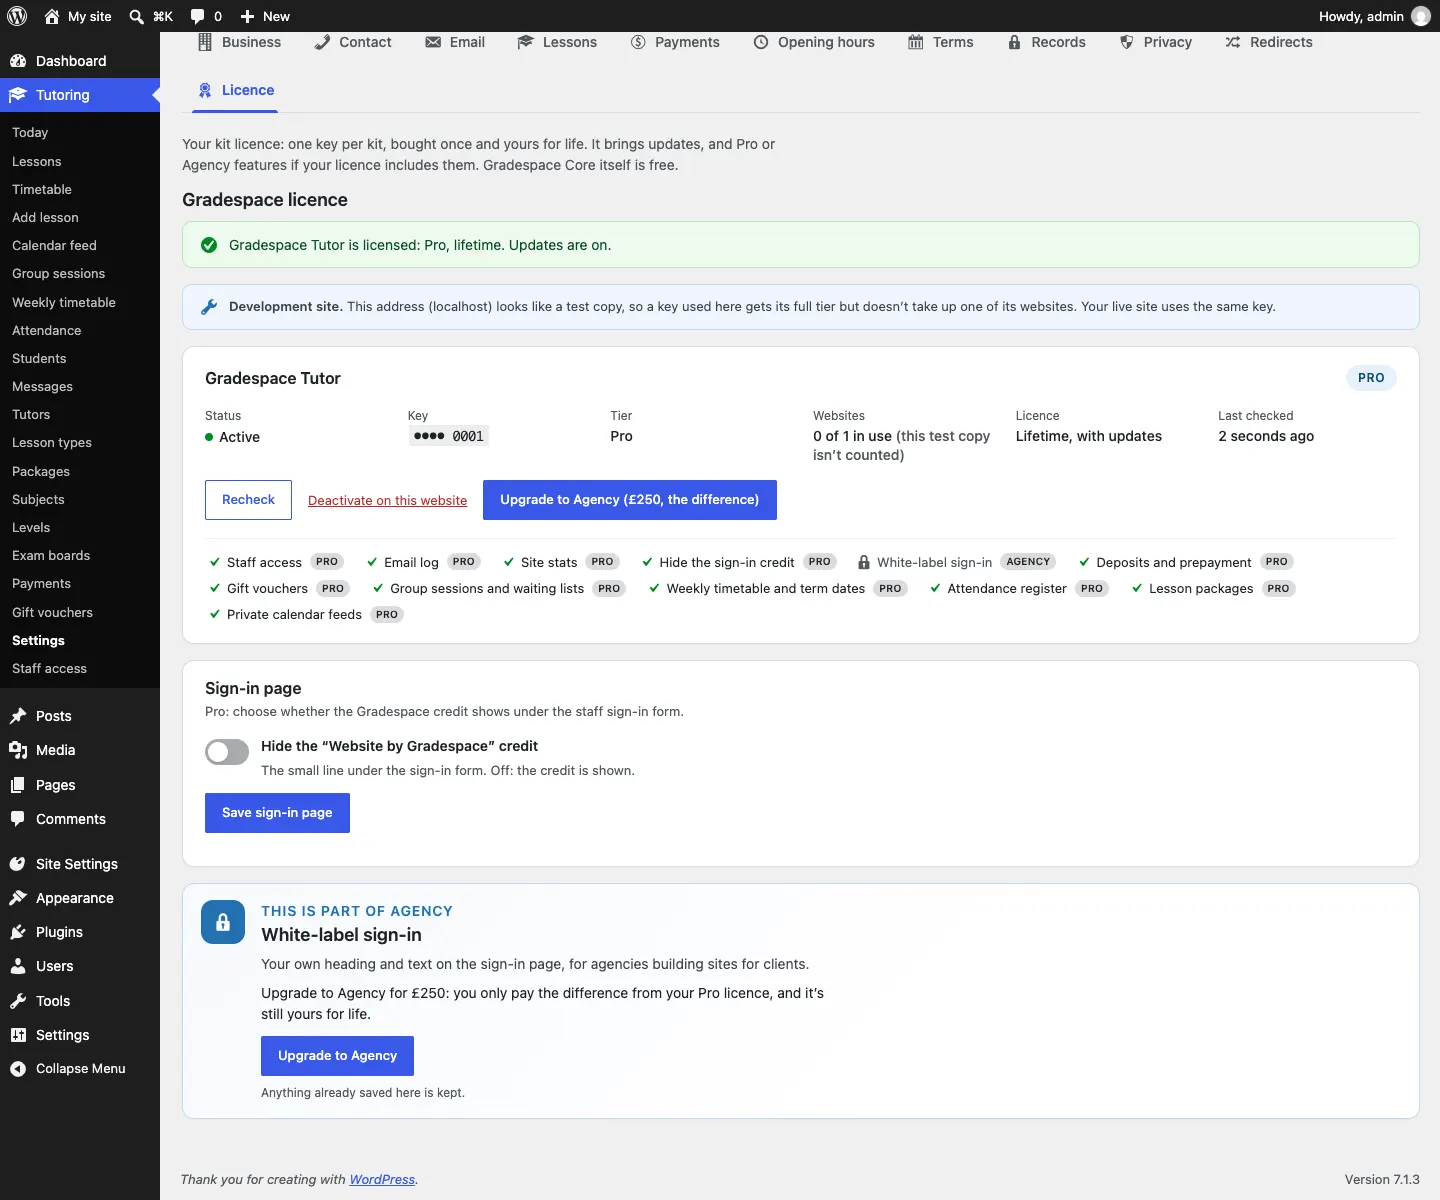
Task: Click the Plugins plug icon
Action: (x=18, y=932)
